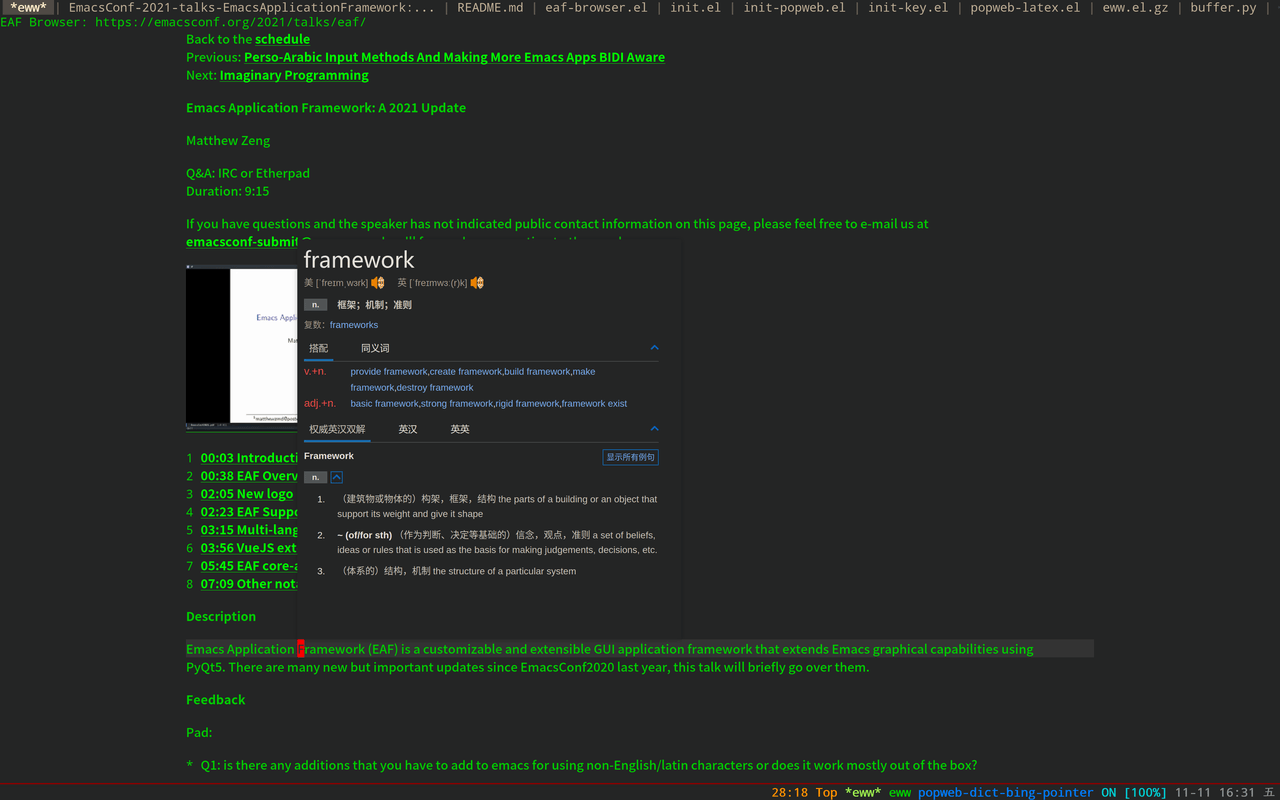Switch to init-popweb.el buffer tab
The image size is (1280, 800).
794,7
